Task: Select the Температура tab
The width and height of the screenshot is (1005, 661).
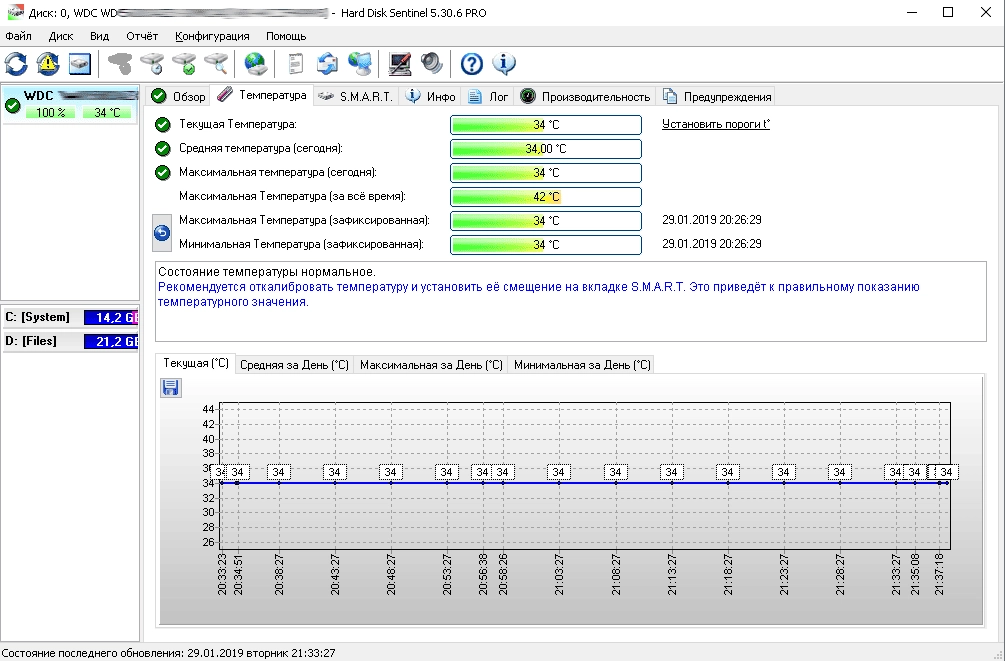Action: [x=262, y=95]
